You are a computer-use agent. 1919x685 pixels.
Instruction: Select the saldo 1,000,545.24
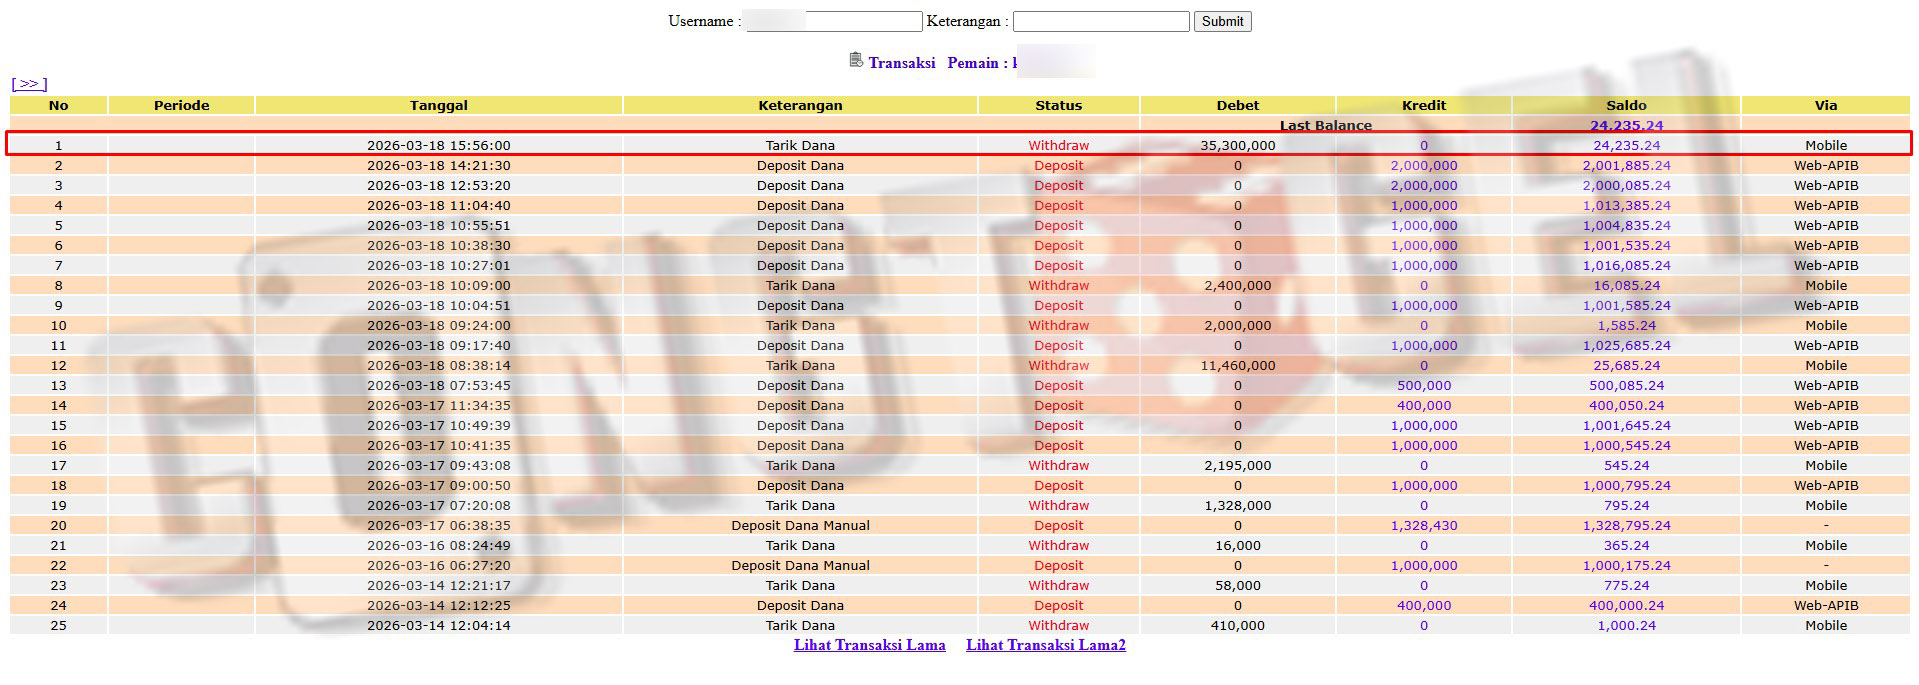(x=1626, y=445)
